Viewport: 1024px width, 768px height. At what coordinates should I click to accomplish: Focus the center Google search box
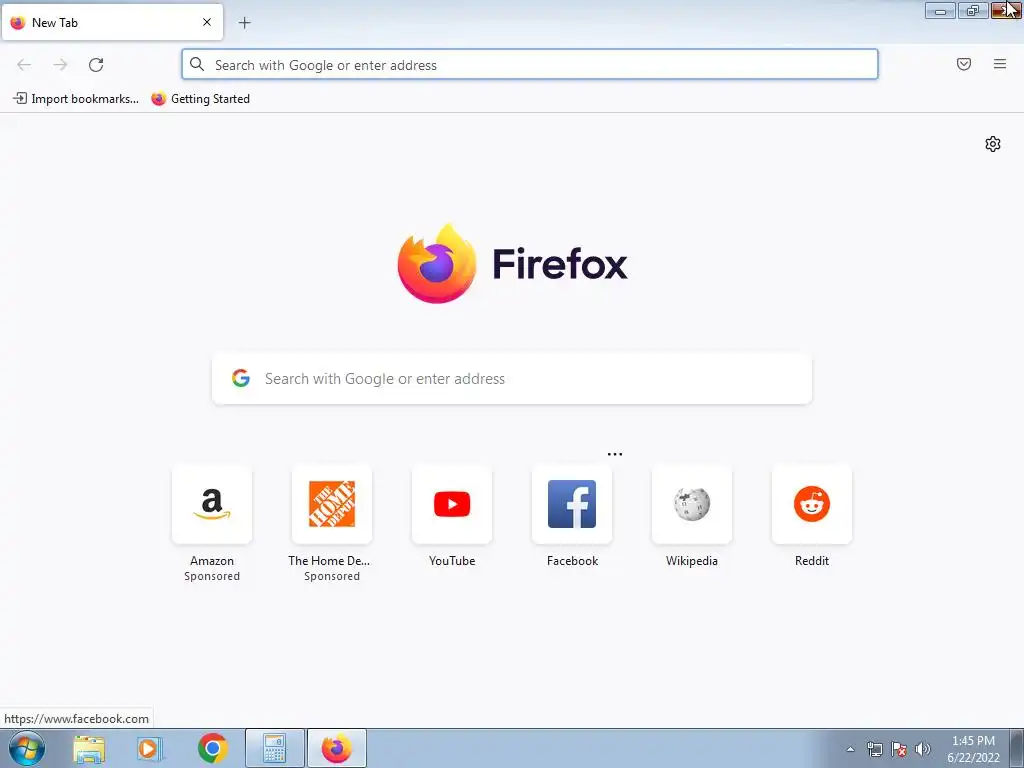512,379
